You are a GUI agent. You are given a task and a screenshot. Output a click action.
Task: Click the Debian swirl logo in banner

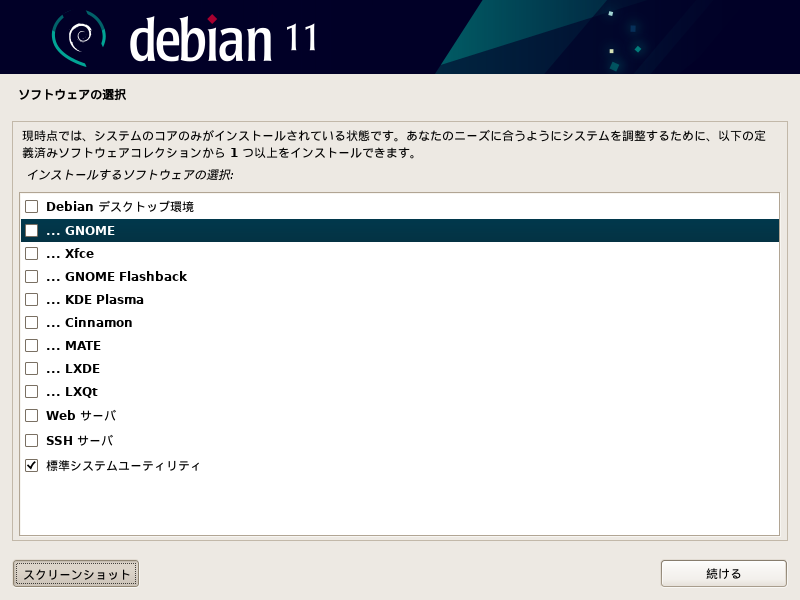(x=79, y=38)
